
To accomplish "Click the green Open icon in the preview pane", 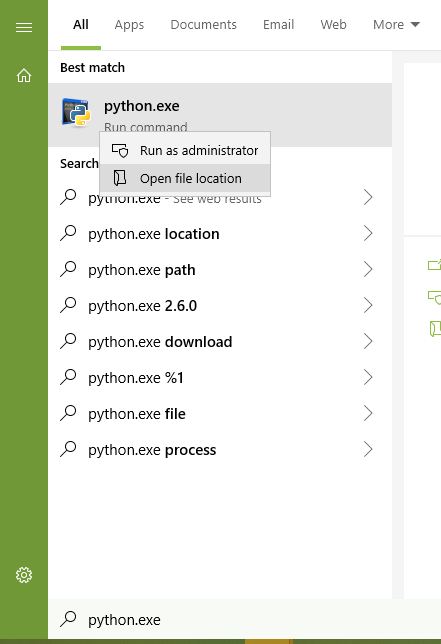I will (x=434, y=265).
